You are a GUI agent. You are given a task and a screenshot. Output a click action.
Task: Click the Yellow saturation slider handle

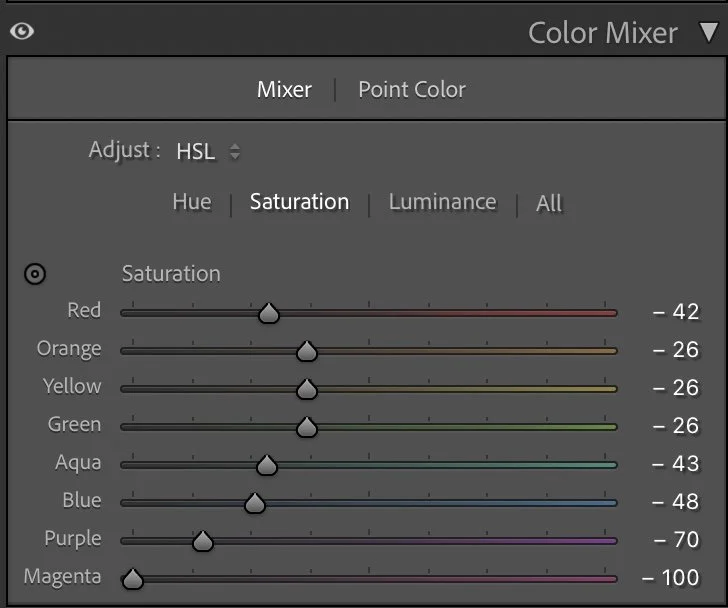[x=307, y=389]
